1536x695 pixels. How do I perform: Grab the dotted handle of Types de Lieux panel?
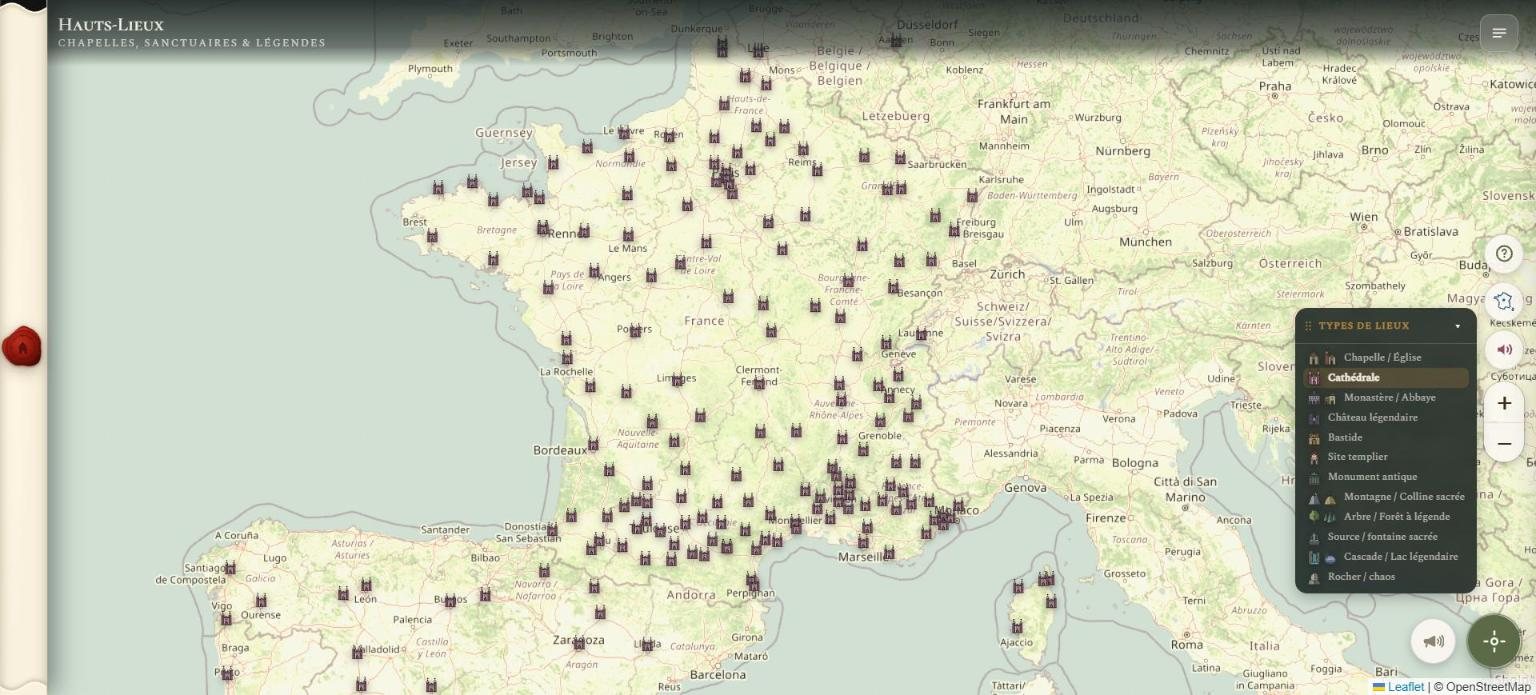(x=1308, y=326)
